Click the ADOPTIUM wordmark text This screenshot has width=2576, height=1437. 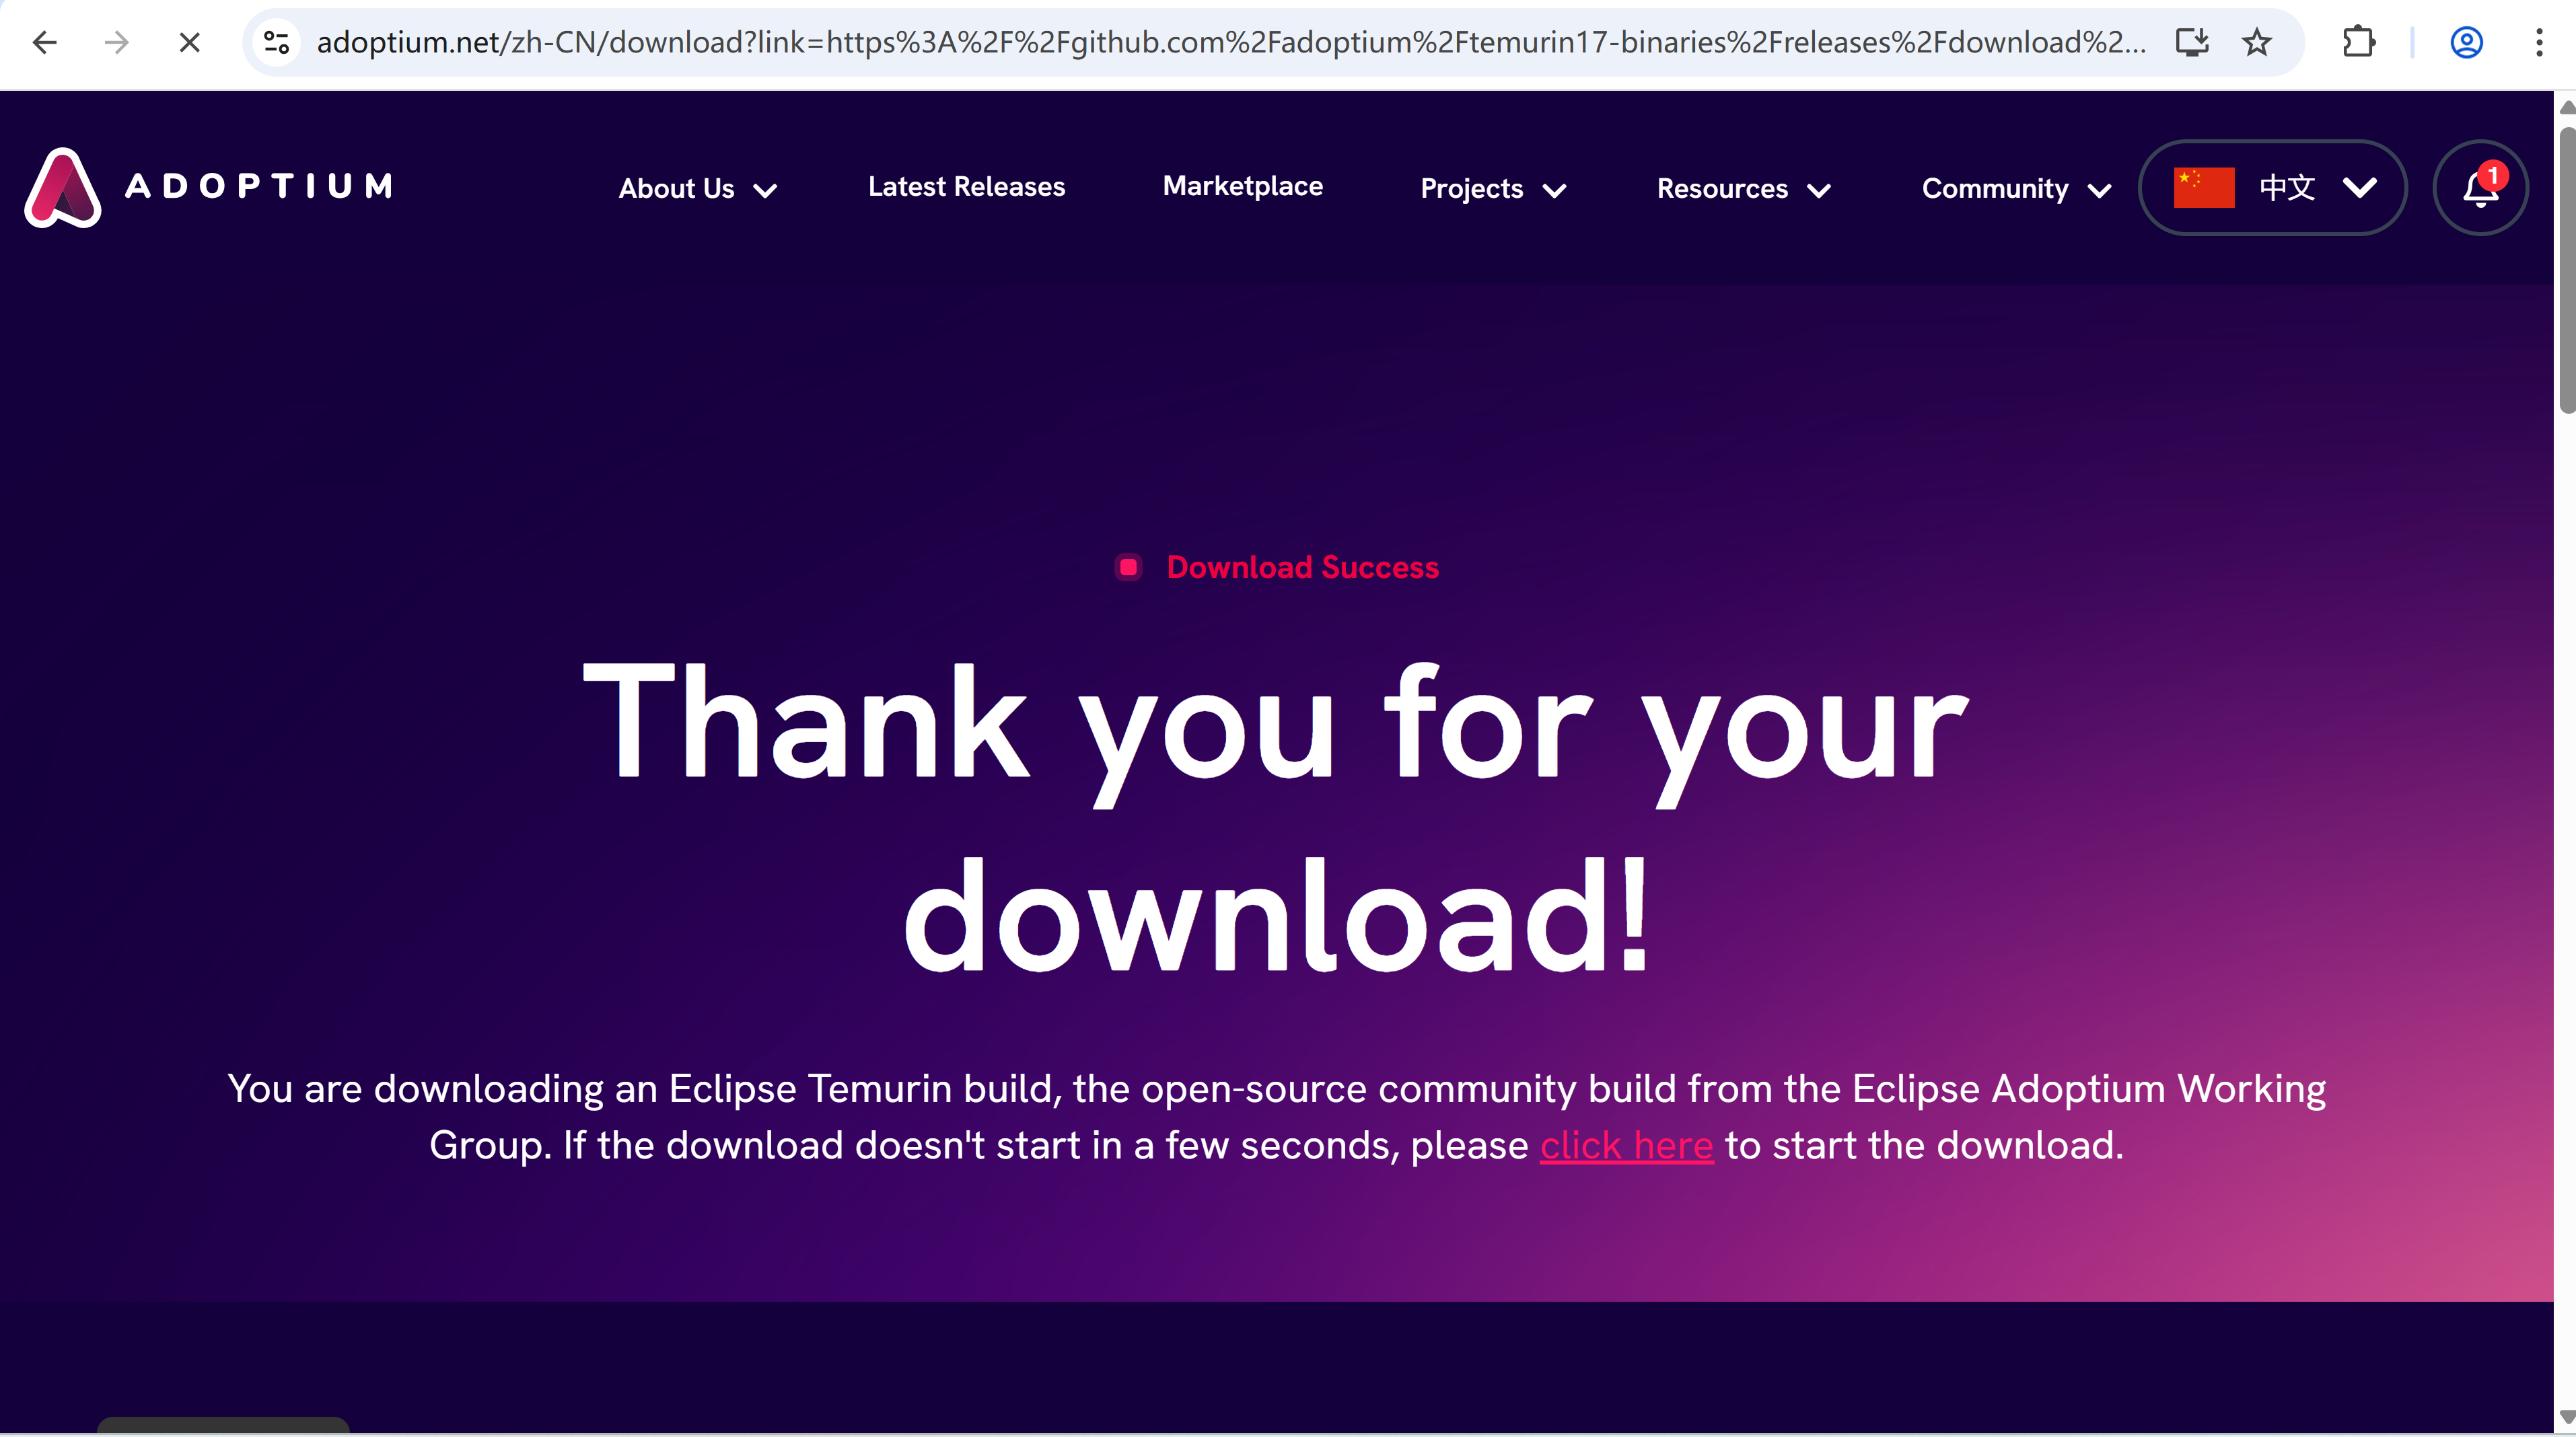pyautogui.click(x=259, y=186)
